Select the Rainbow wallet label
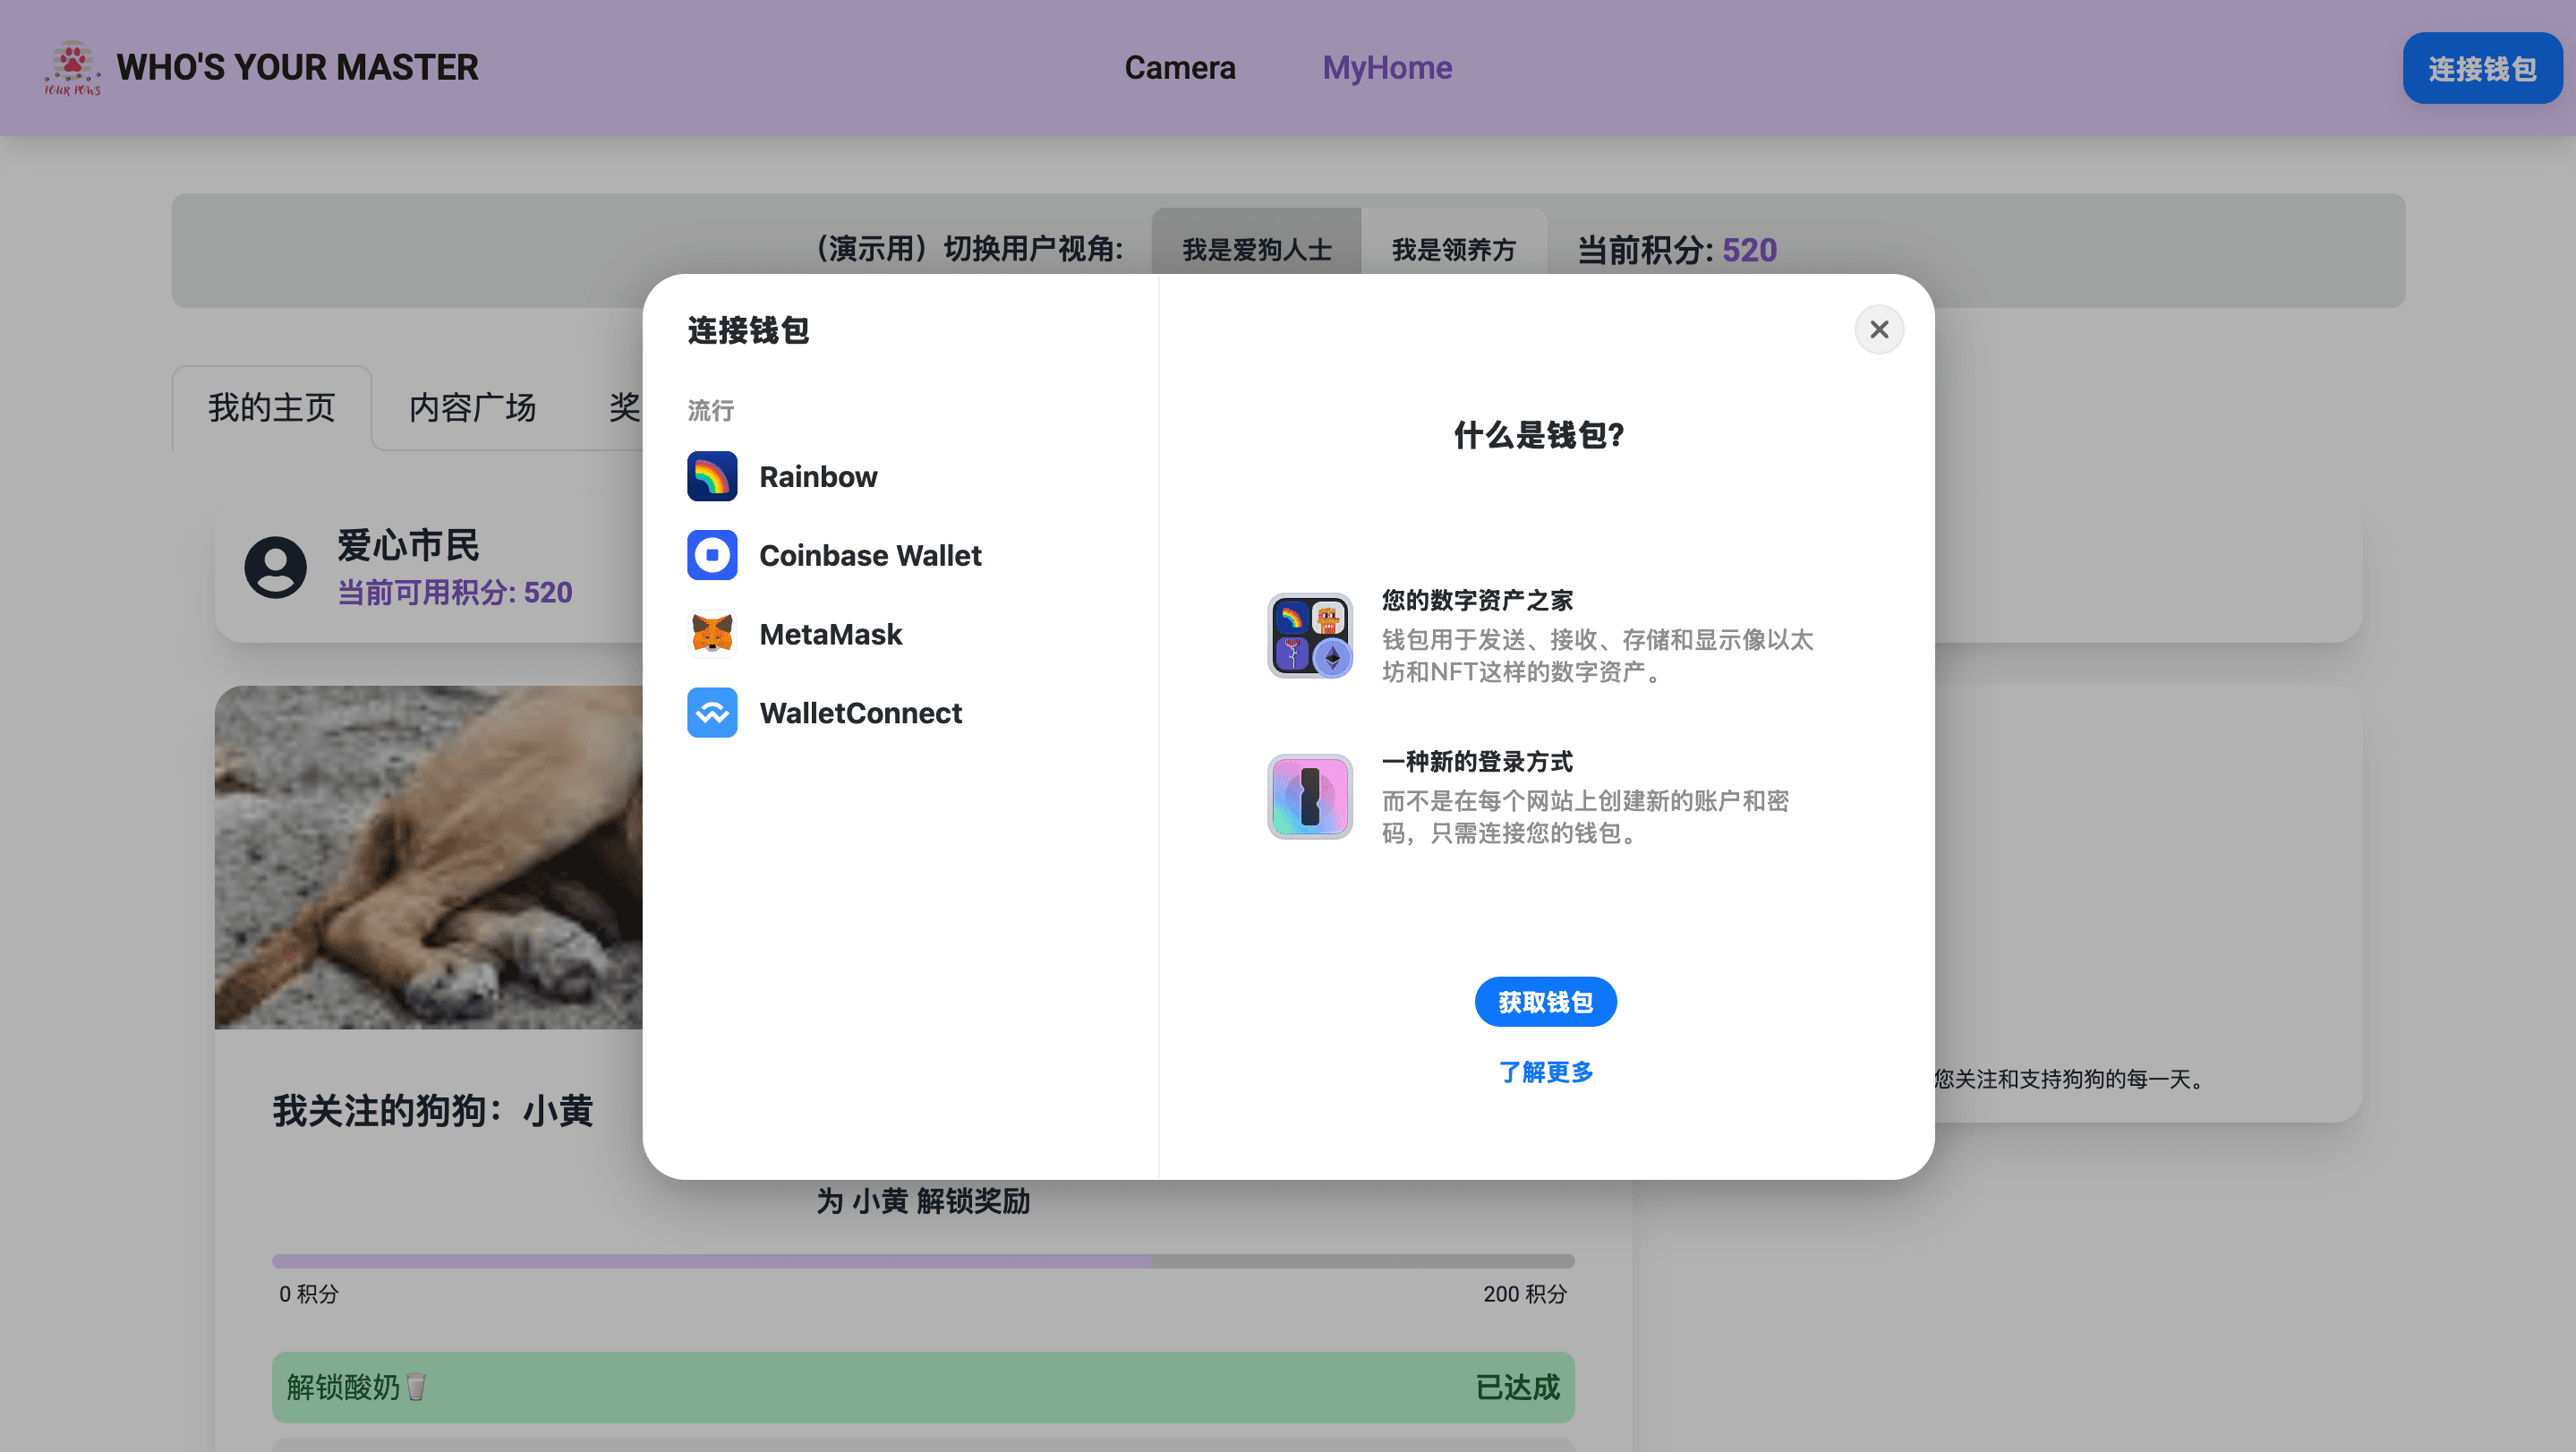This screenshot has height=1452, width=2576. click(x=818, y=476)
